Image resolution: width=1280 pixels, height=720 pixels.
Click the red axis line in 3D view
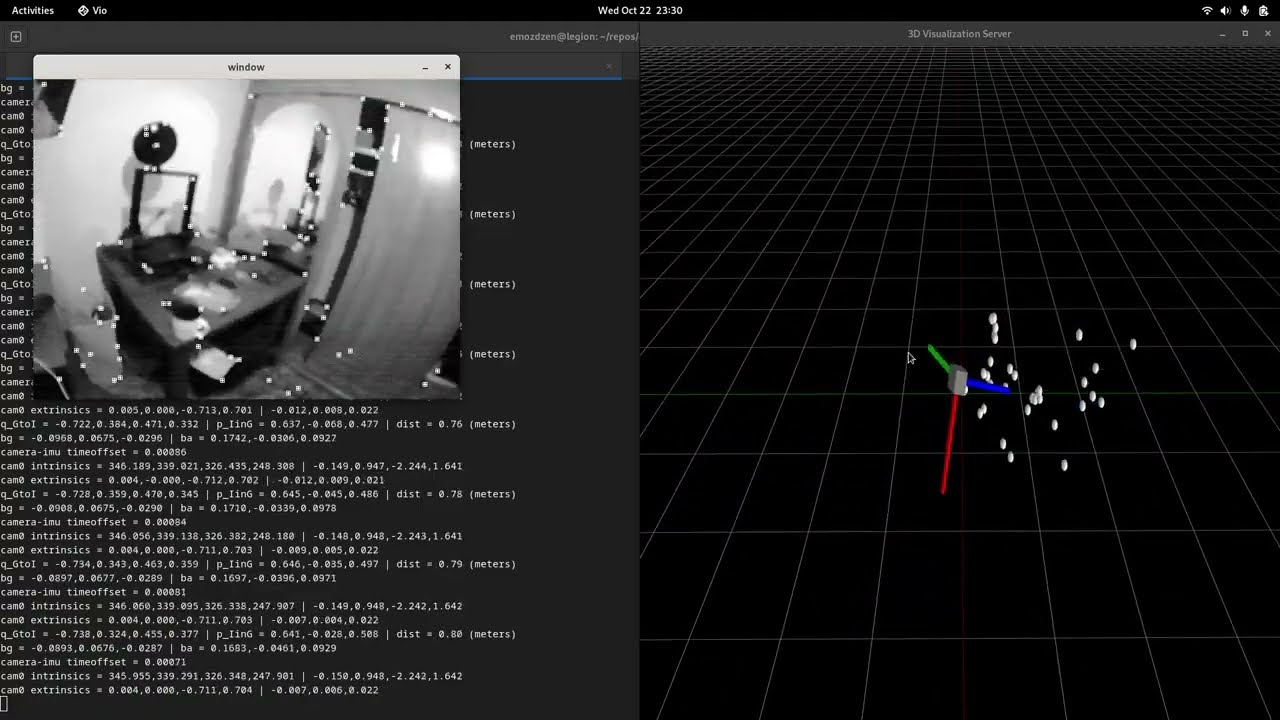(x=949, y=443)
